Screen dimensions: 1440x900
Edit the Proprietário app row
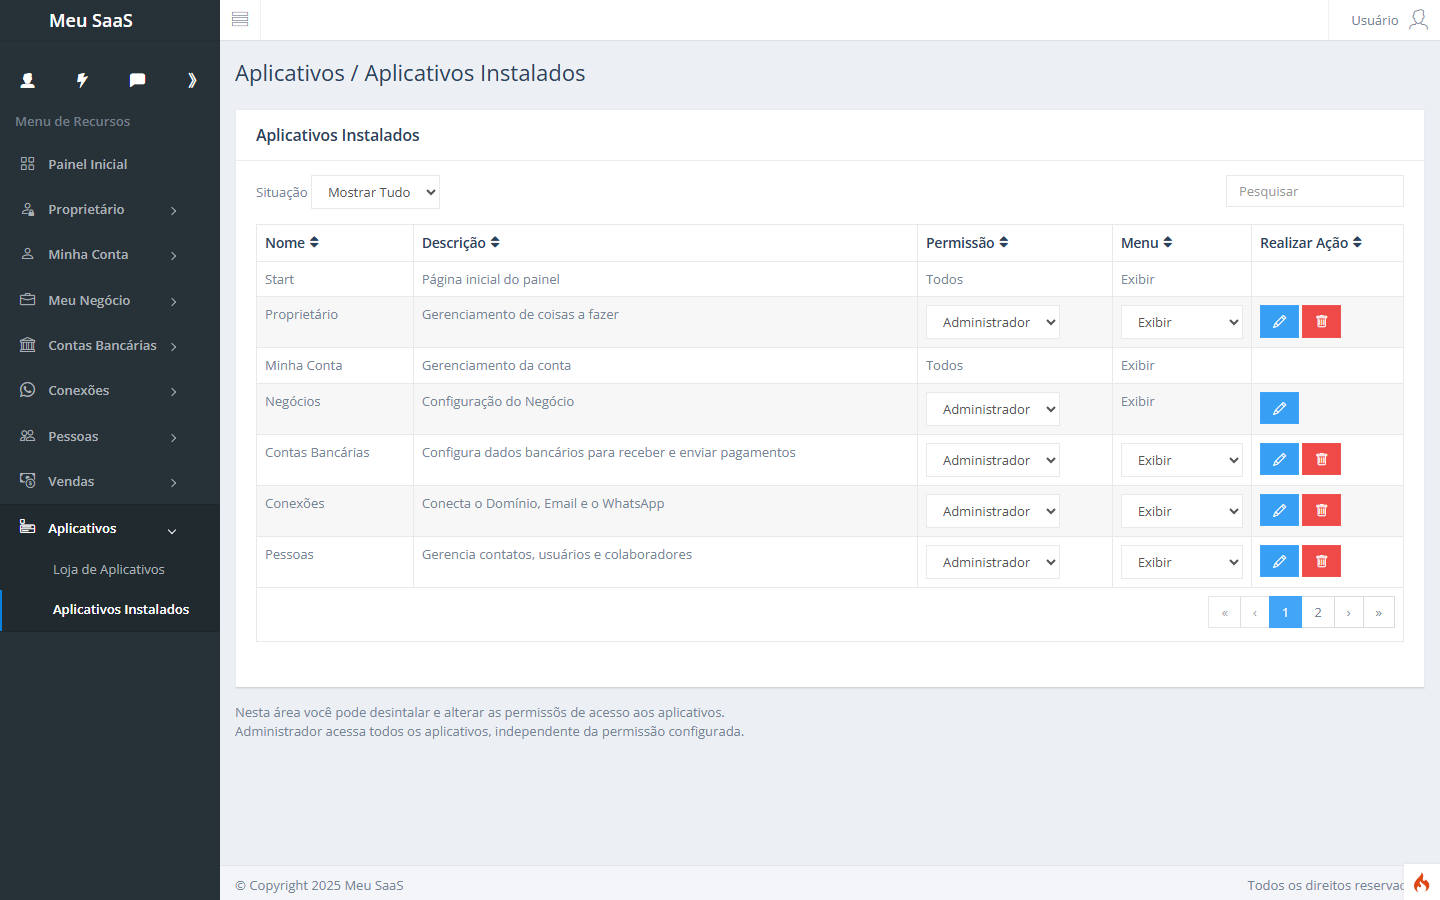(1279, 321)
